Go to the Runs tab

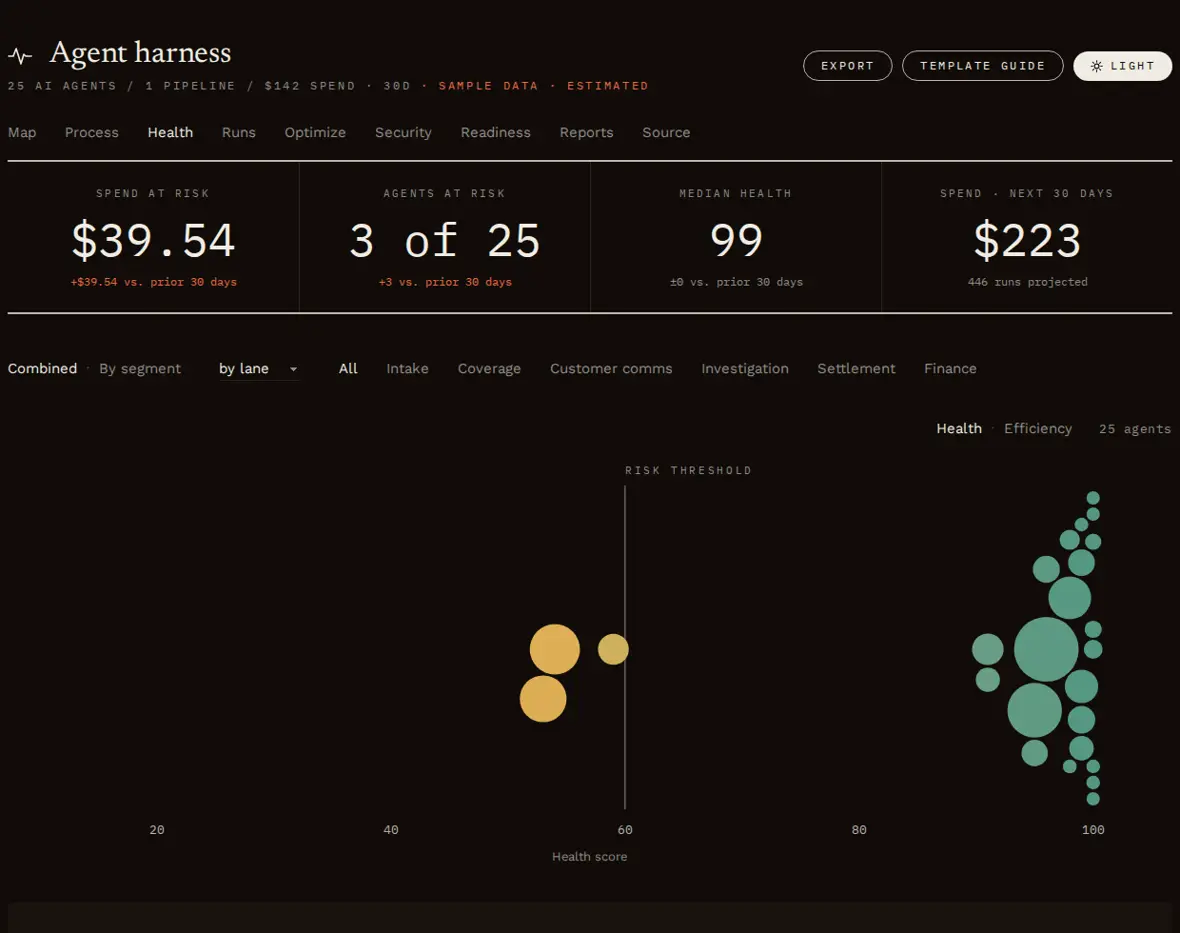pyautogui.click(x=239, y=132)
